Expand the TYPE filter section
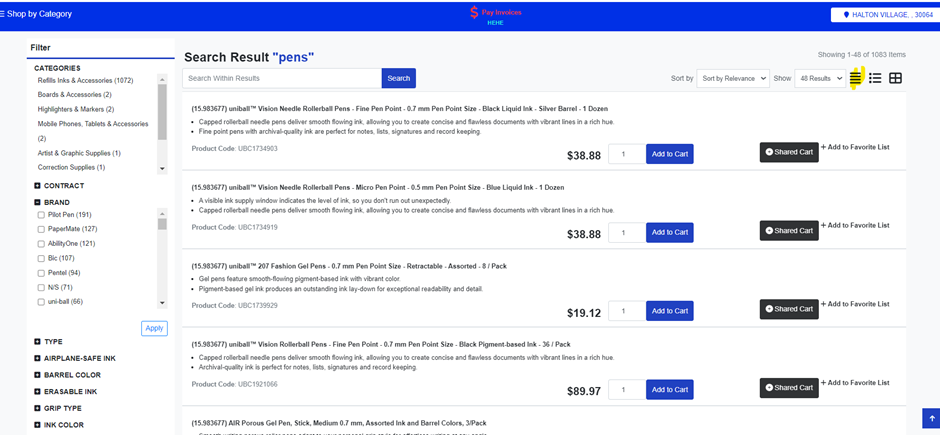940x435 pixels. pos(37,342)
